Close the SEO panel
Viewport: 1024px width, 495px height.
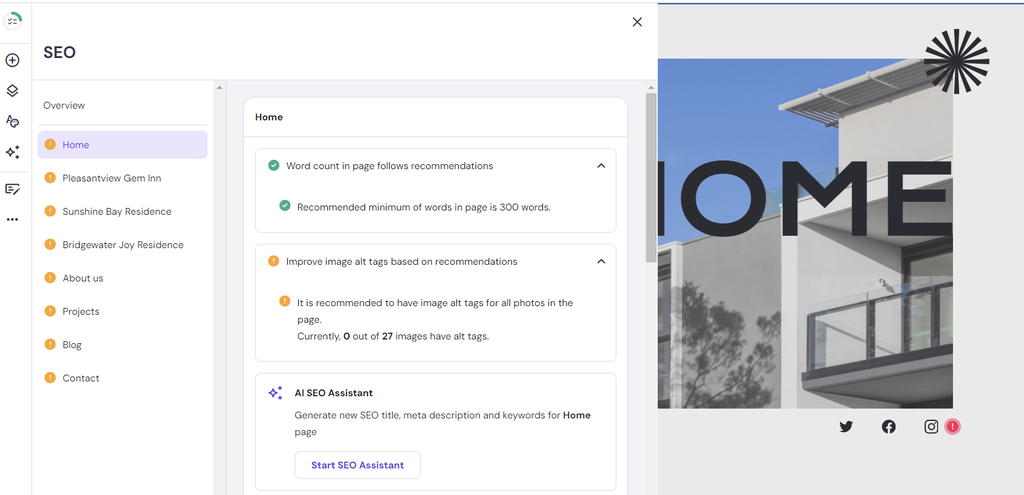tap(637, 22)
